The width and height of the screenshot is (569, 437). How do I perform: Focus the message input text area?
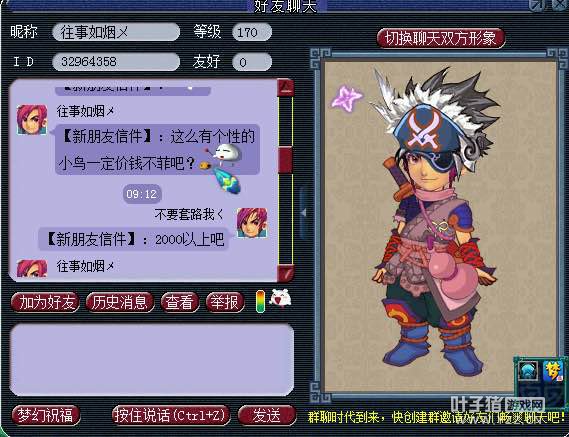152,359
